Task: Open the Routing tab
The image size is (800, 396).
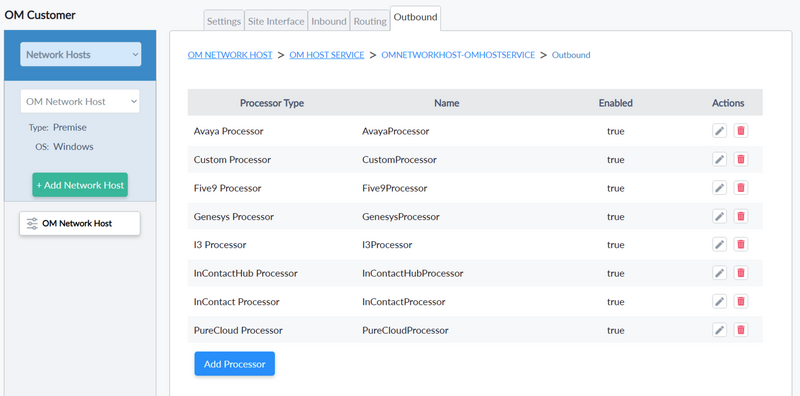Action: tap(370, 21)
